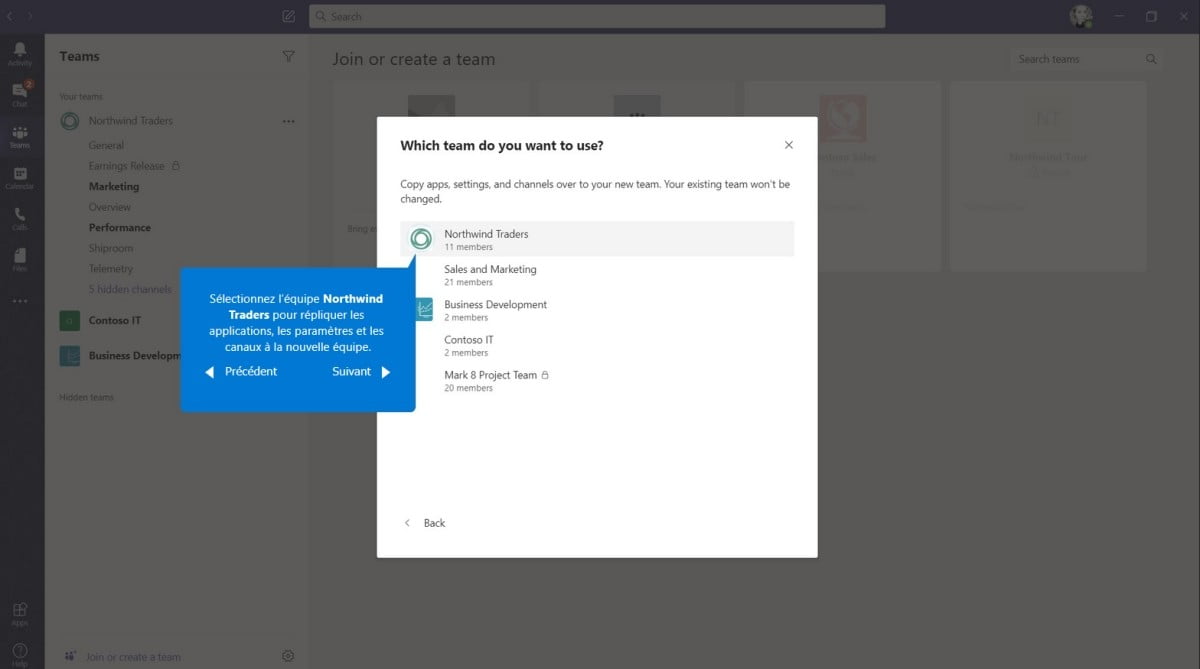
Task: Open Northwind Traders more options ellipsis
Action: tap(289, 121)
